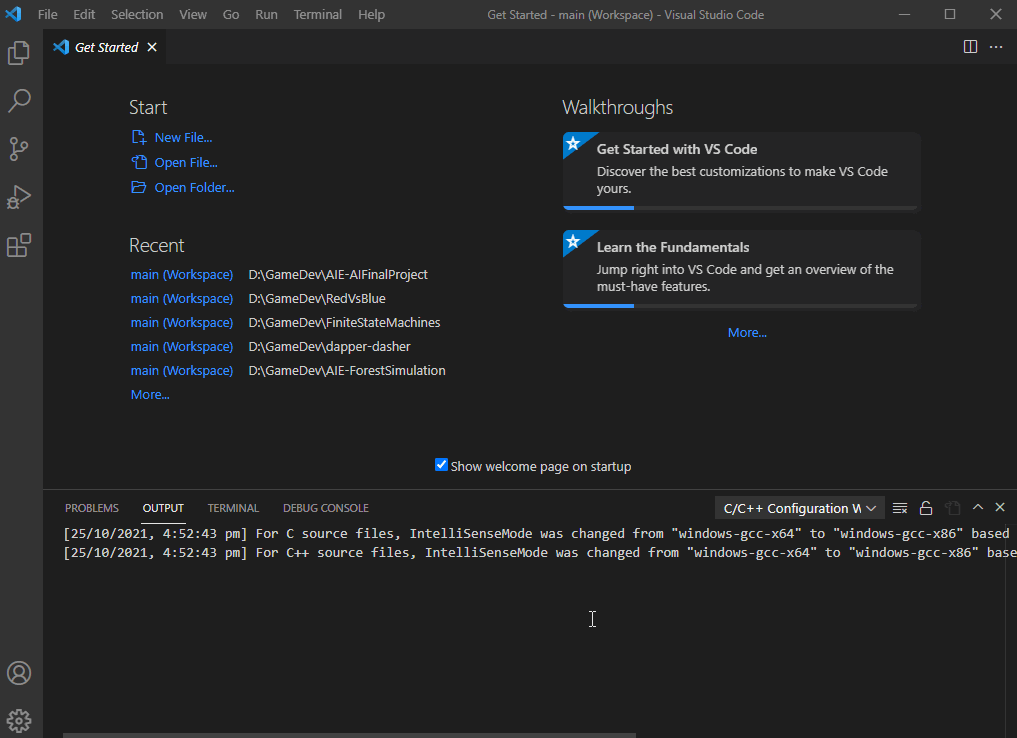Close the Get Started tab
1017x738 pixels.
pos(152,47)
